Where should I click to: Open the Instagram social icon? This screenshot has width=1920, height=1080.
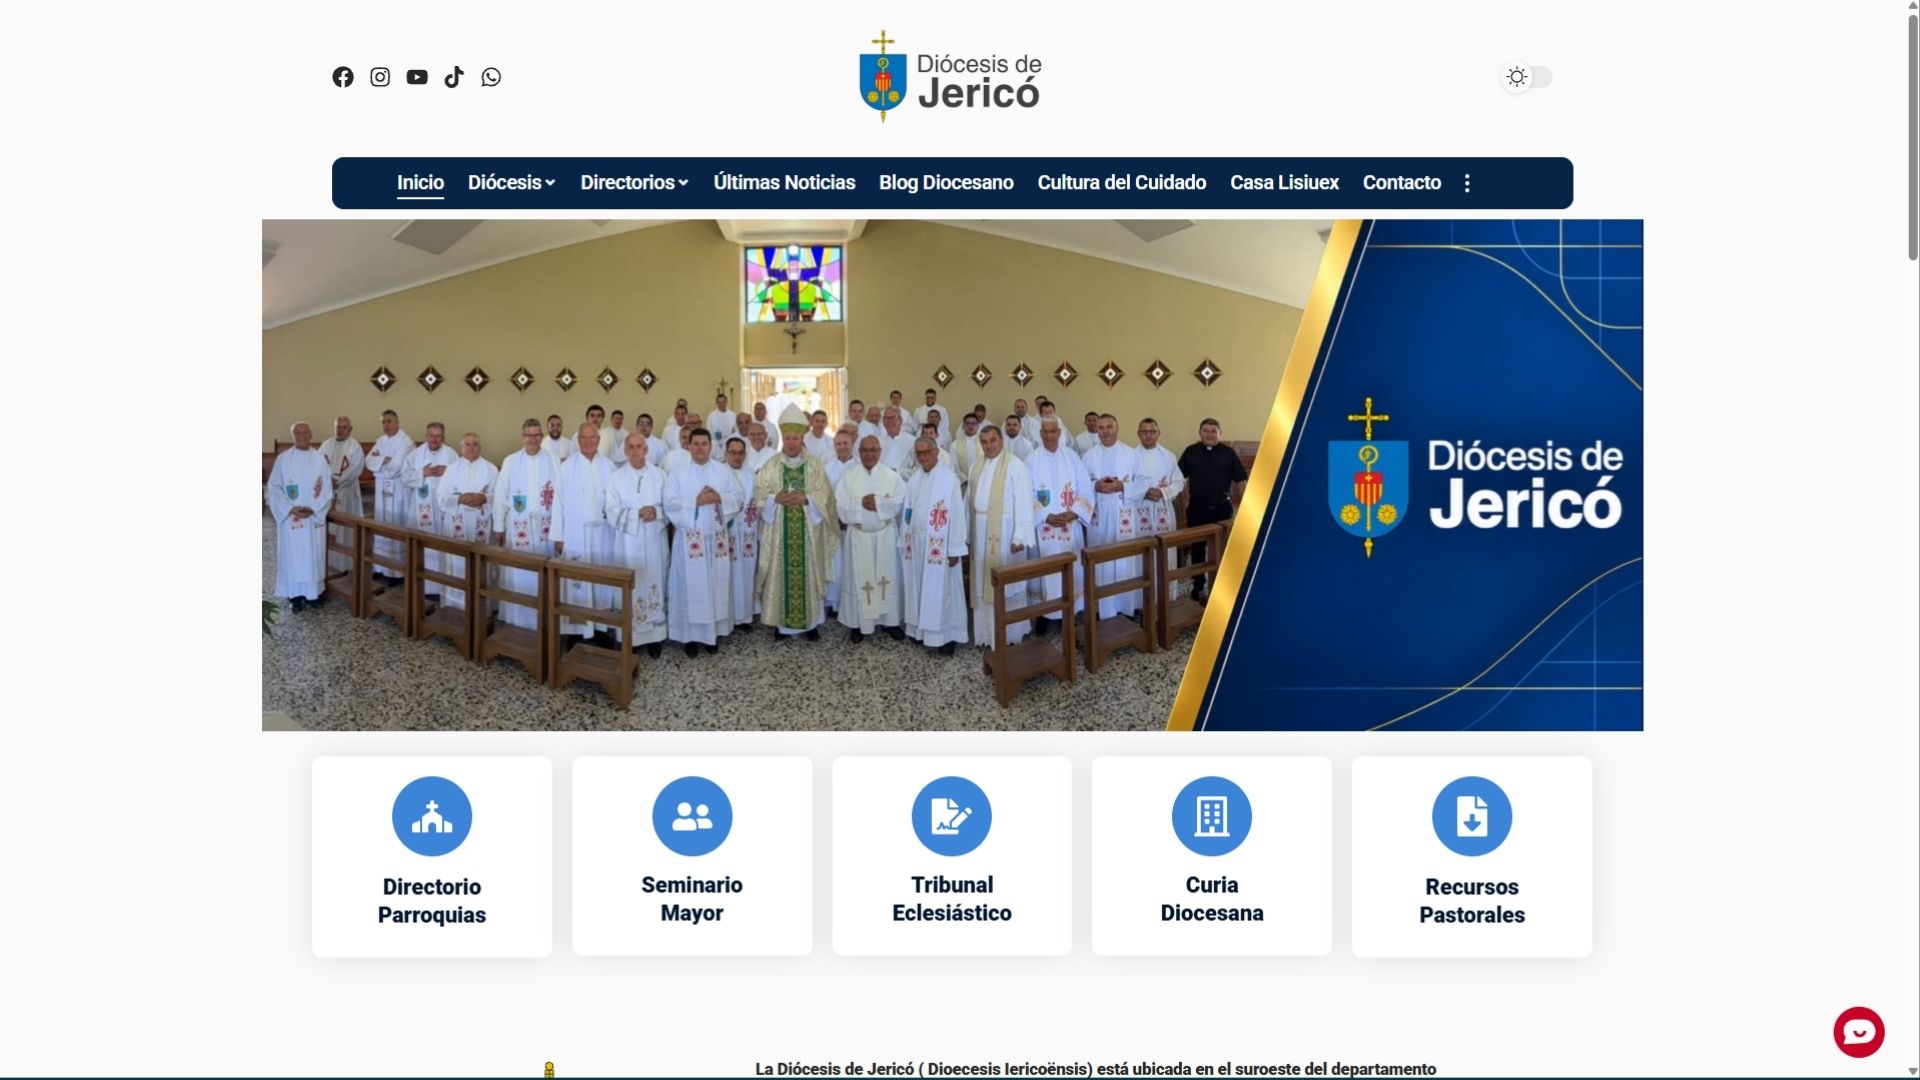click(x=380, y=77)
